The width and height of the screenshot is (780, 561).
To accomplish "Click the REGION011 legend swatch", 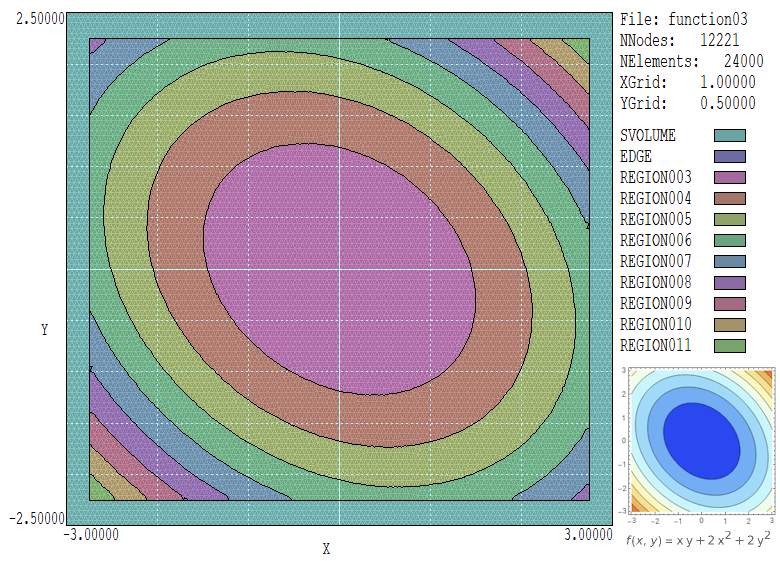I will 730,346.
